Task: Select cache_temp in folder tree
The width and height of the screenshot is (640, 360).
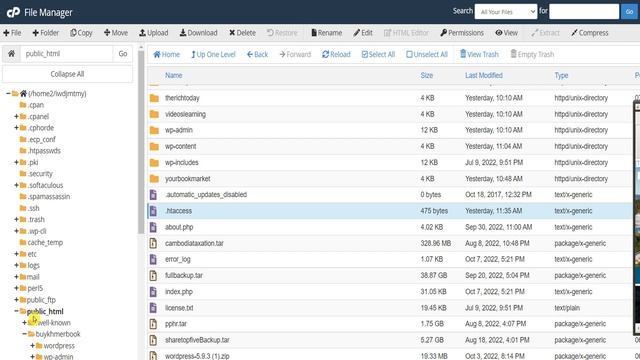Action: coord(45,242)
